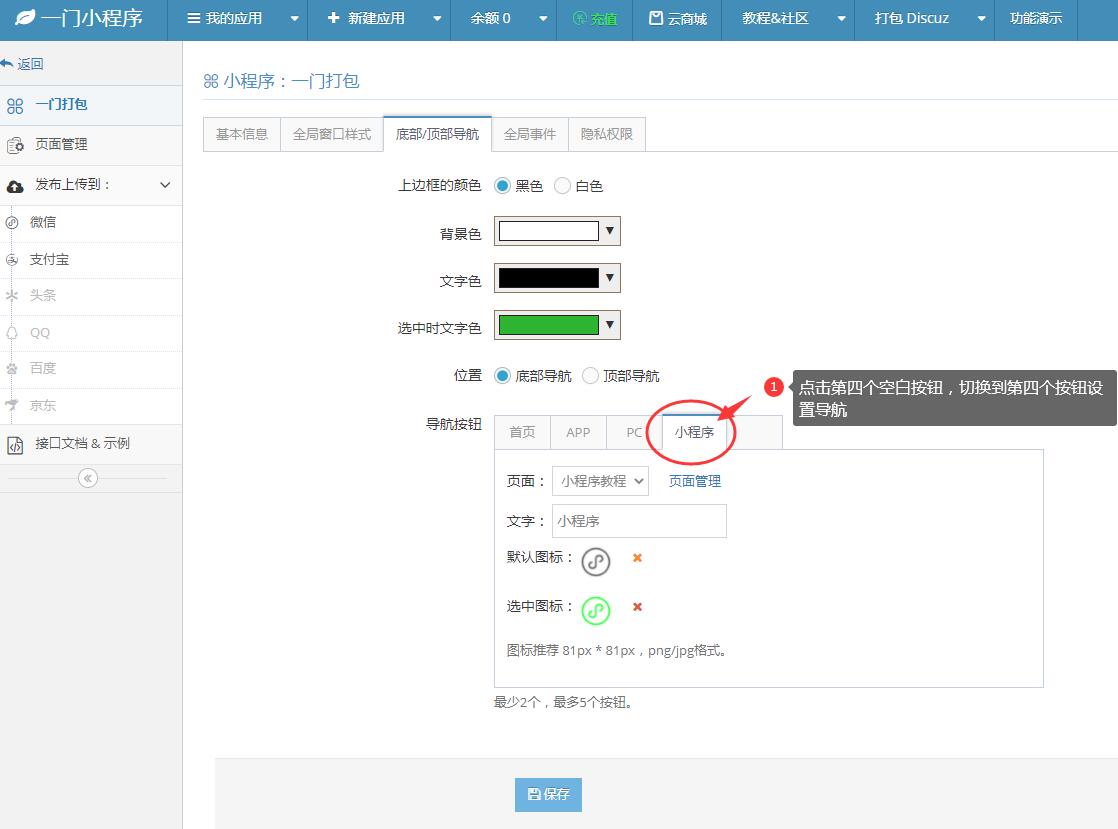Screen dimensions: 1118x829
Task: Open the 打包 Discuz dropdown arrow
Action: tap(982, 19)
